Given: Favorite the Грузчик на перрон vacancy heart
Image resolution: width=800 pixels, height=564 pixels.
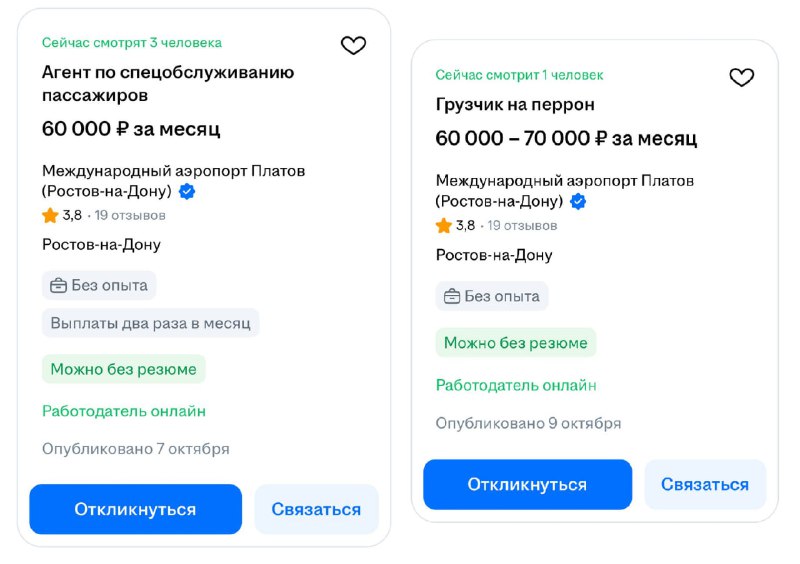Looking at the screenshot, I should (741, 77).
